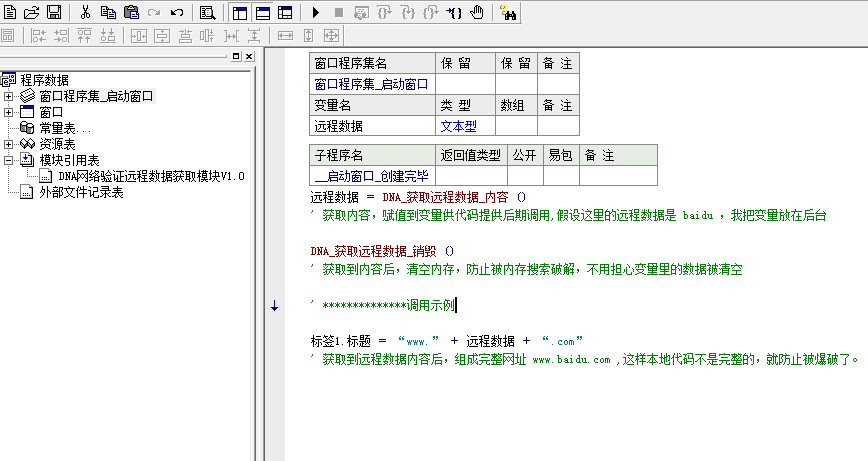The width and height of the screenshot is (868, 461).
Task: Click code line DNA_获取远程数据_内容 ()
Action: pyautogui.click(x=418, y=197)
